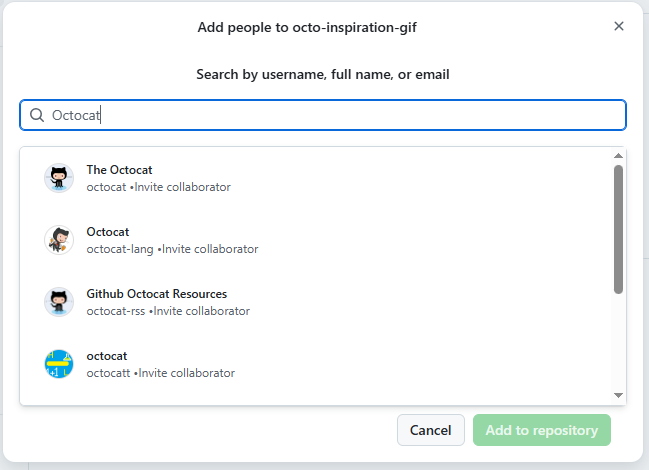Click the scrollbar down arrow
The width and height of the screenshot is (649, 470).
[618, 396]
